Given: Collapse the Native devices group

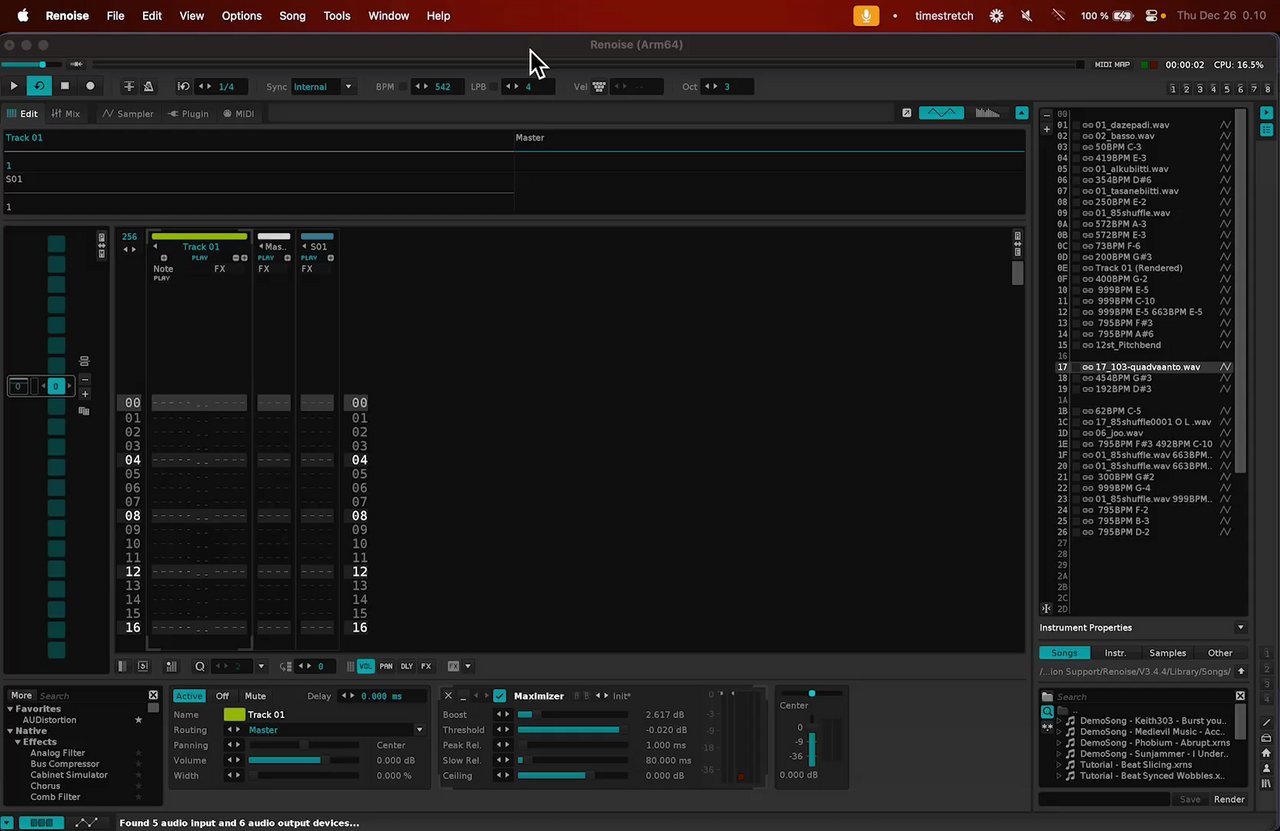Looking at the screenshot, I should coord(10,731).
